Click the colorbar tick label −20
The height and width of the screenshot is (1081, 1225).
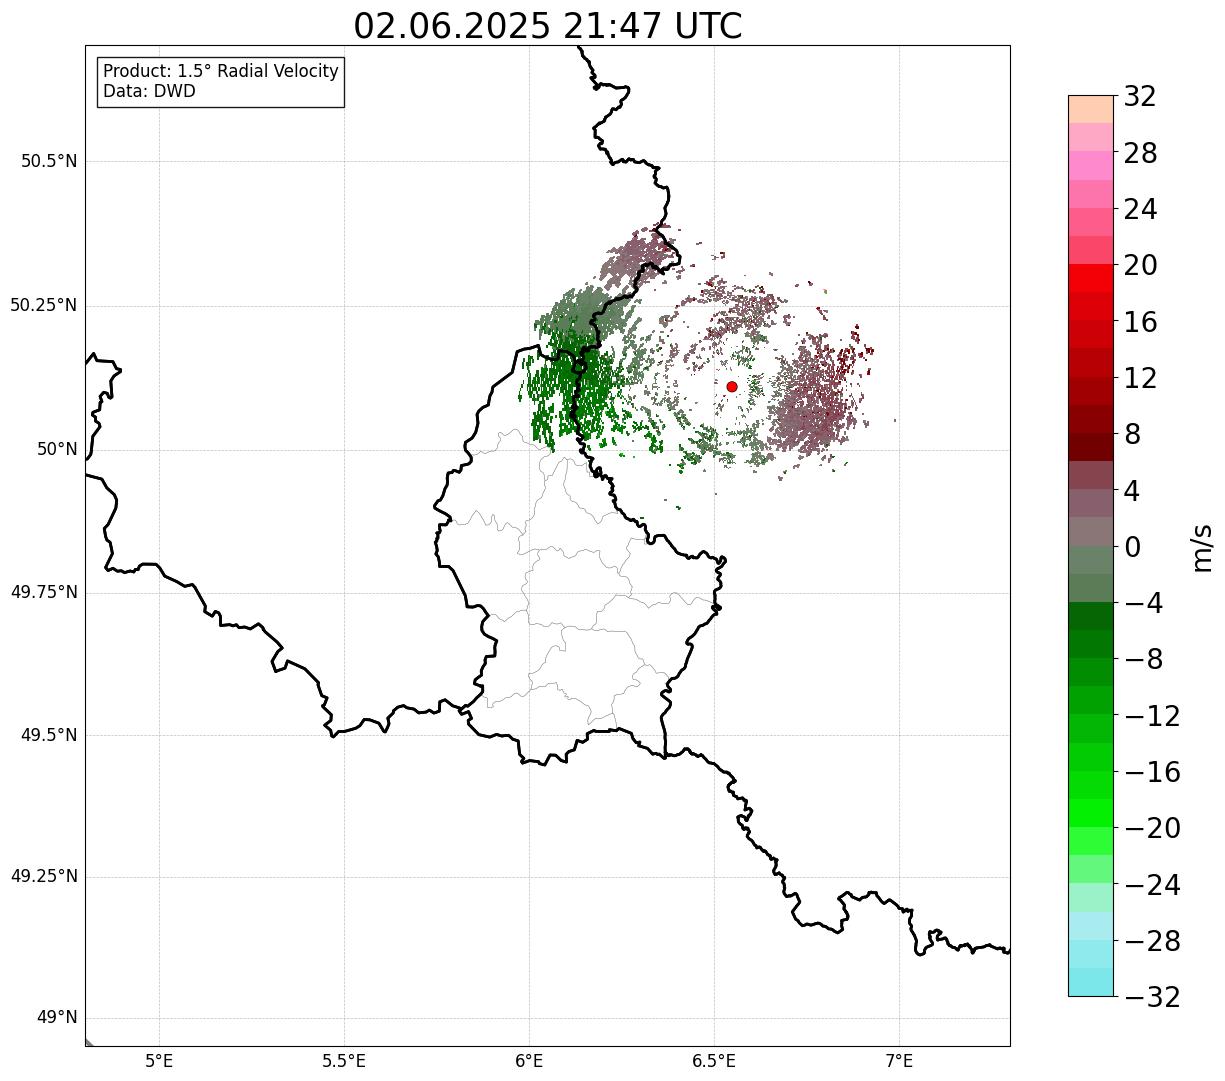click(1152, 829)
